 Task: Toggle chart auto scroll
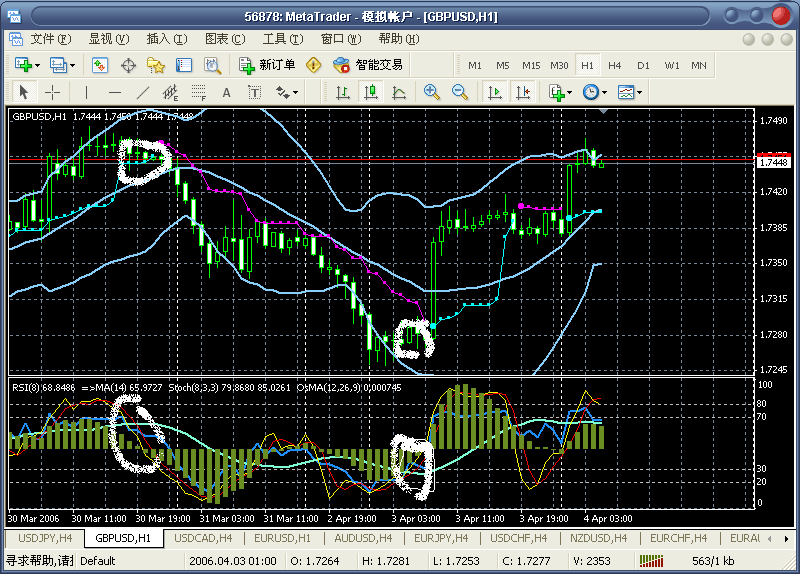[x=494, y=92]
